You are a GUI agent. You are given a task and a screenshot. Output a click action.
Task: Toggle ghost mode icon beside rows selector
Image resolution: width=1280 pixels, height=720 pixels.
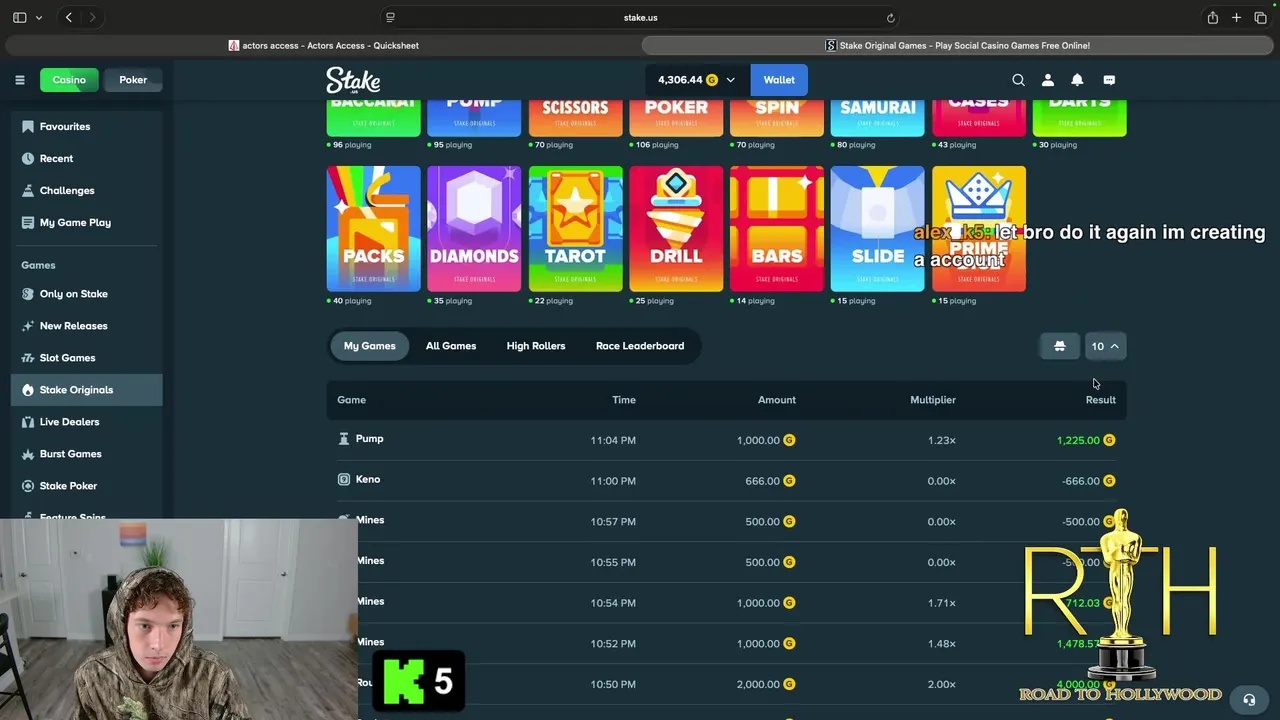[x=1060, y=346]
